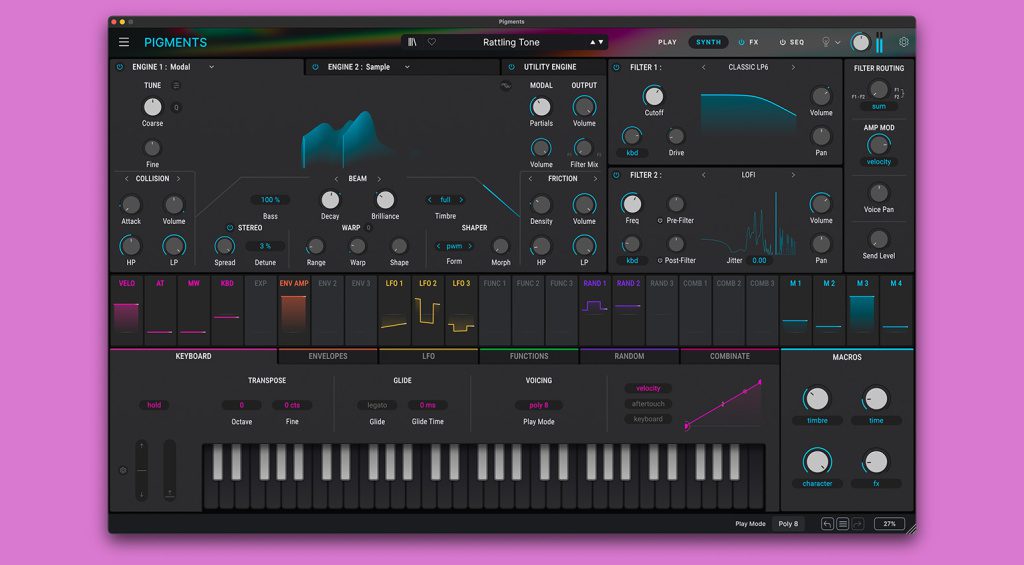Open the SEQ view tab
The height and width of the screenshot is (565, 1024).
point(791,42)
